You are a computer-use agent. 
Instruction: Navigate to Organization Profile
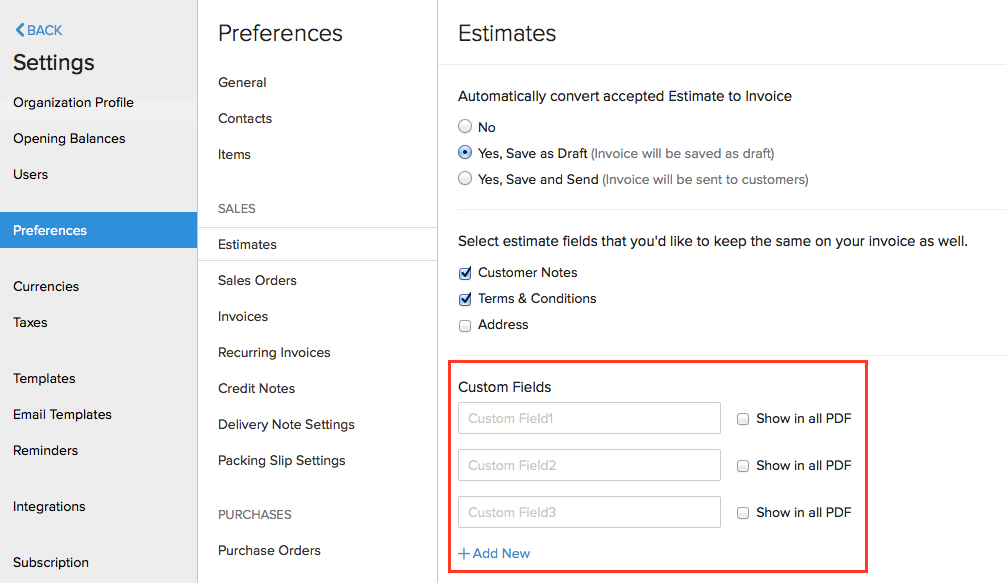click(72, 102)
